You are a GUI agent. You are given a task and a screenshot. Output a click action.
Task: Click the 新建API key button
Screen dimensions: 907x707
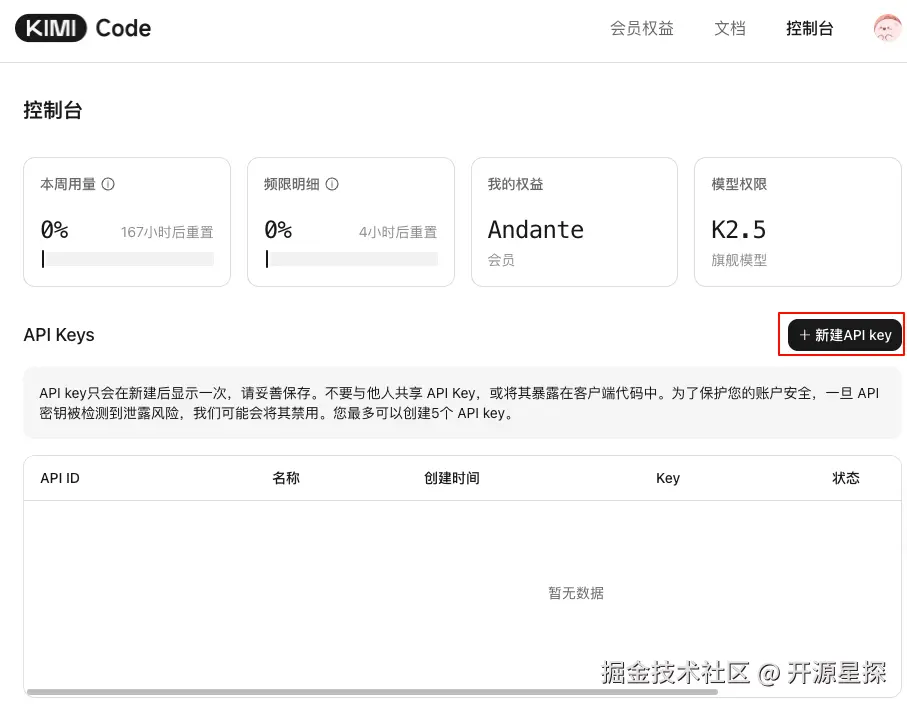(x=845, y=335)
